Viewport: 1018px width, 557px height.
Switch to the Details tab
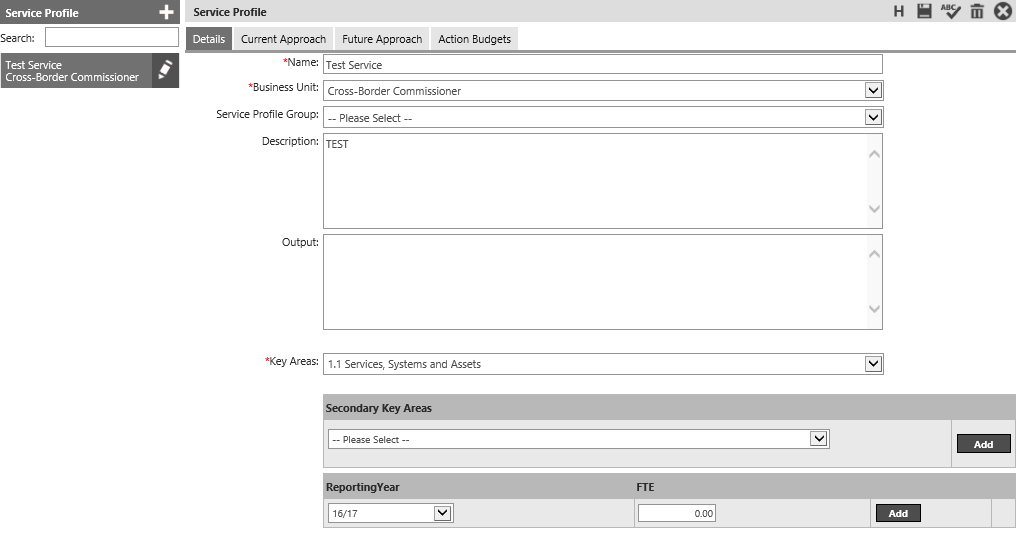coord(209,39)
